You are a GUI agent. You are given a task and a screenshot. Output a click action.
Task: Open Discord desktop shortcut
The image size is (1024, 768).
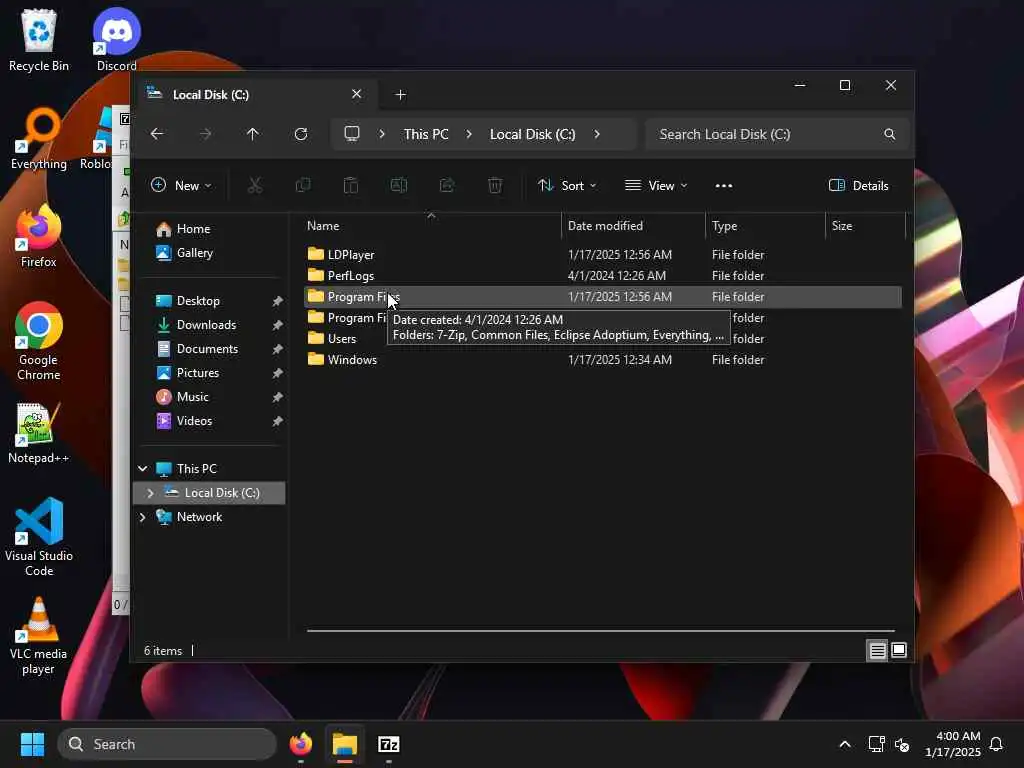(117, 40)
